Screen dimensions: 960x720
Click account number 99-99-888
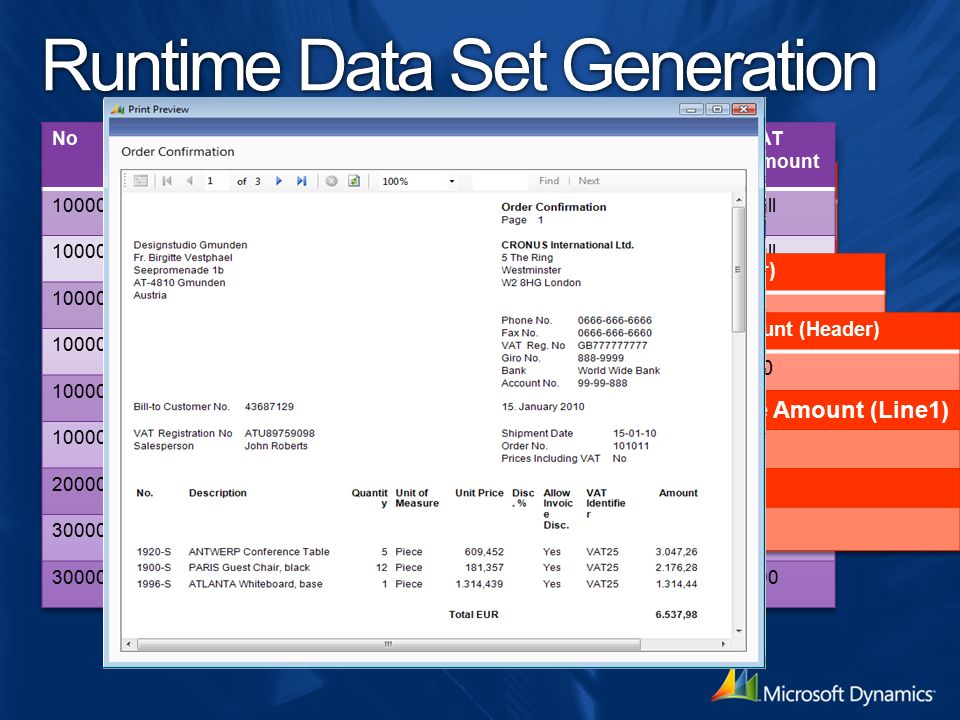click(602, 383)
